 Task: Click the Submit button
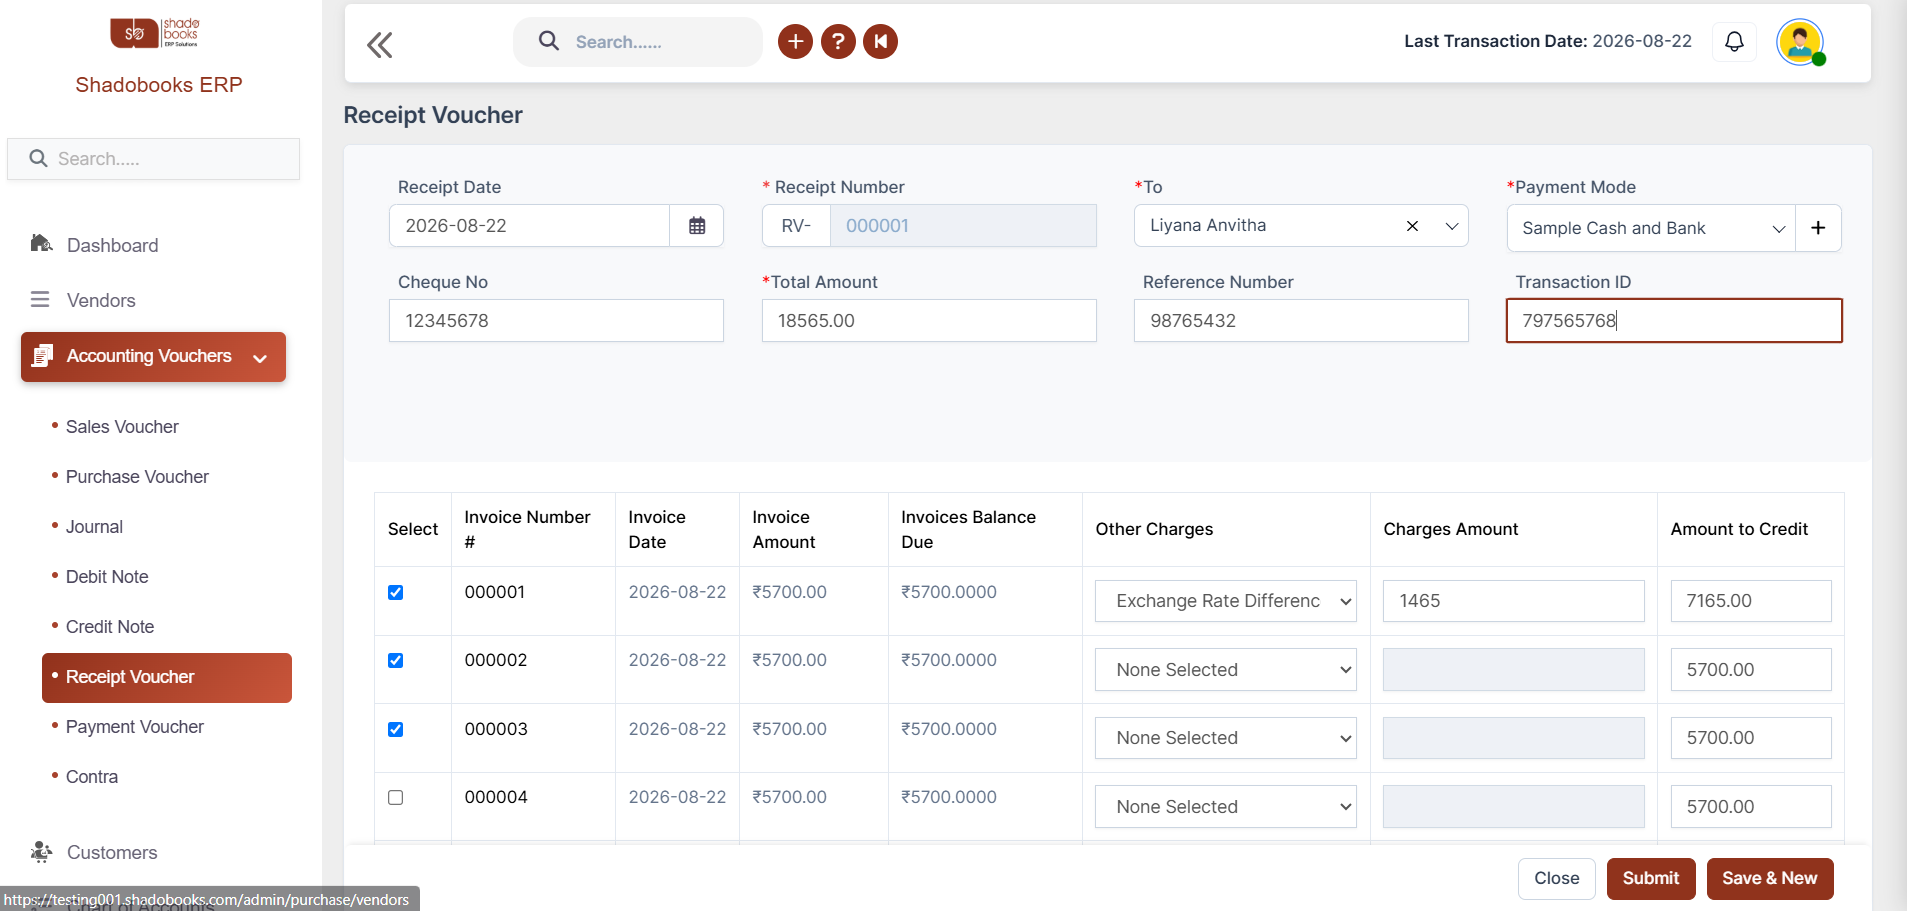[x=1651, y=878]
